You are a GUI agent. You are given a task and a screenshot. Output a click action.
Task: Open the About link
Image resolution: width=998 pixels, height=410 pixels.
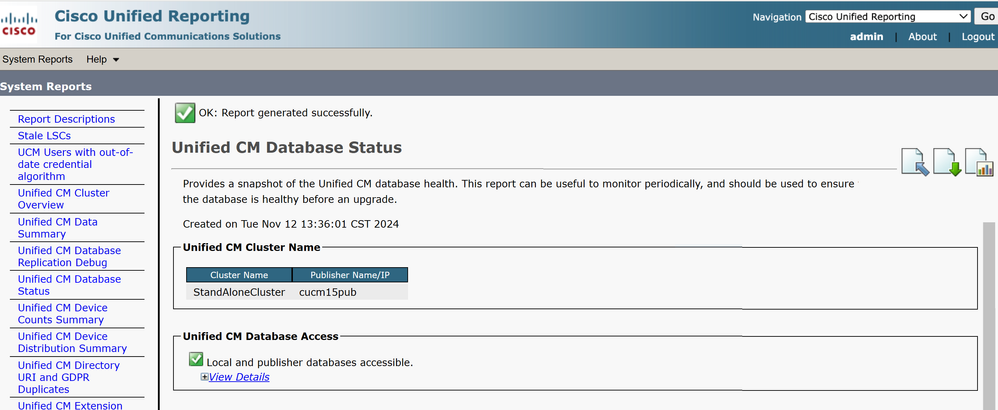point(922,36)
